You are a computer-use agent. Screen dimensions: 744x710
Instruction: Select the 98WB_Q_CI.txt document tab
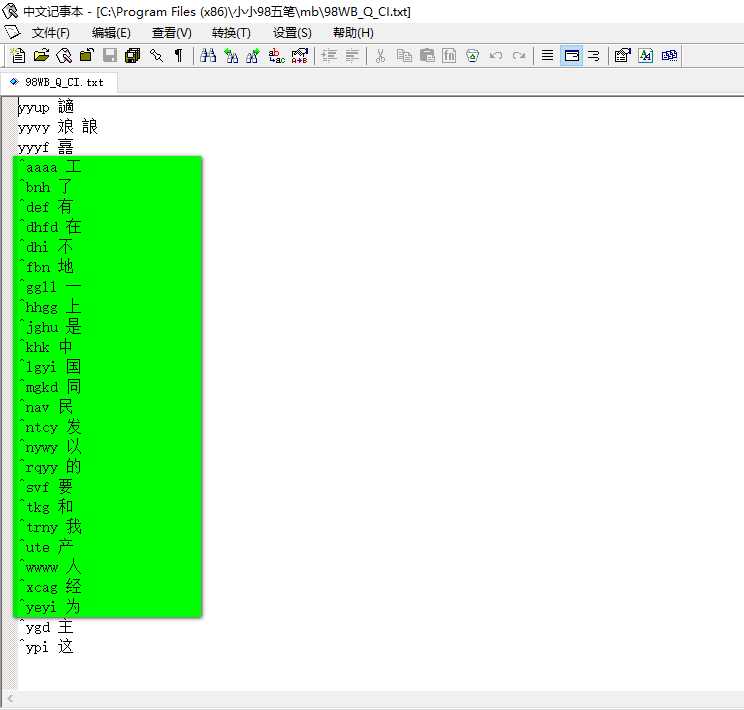[x=59, y=83]
